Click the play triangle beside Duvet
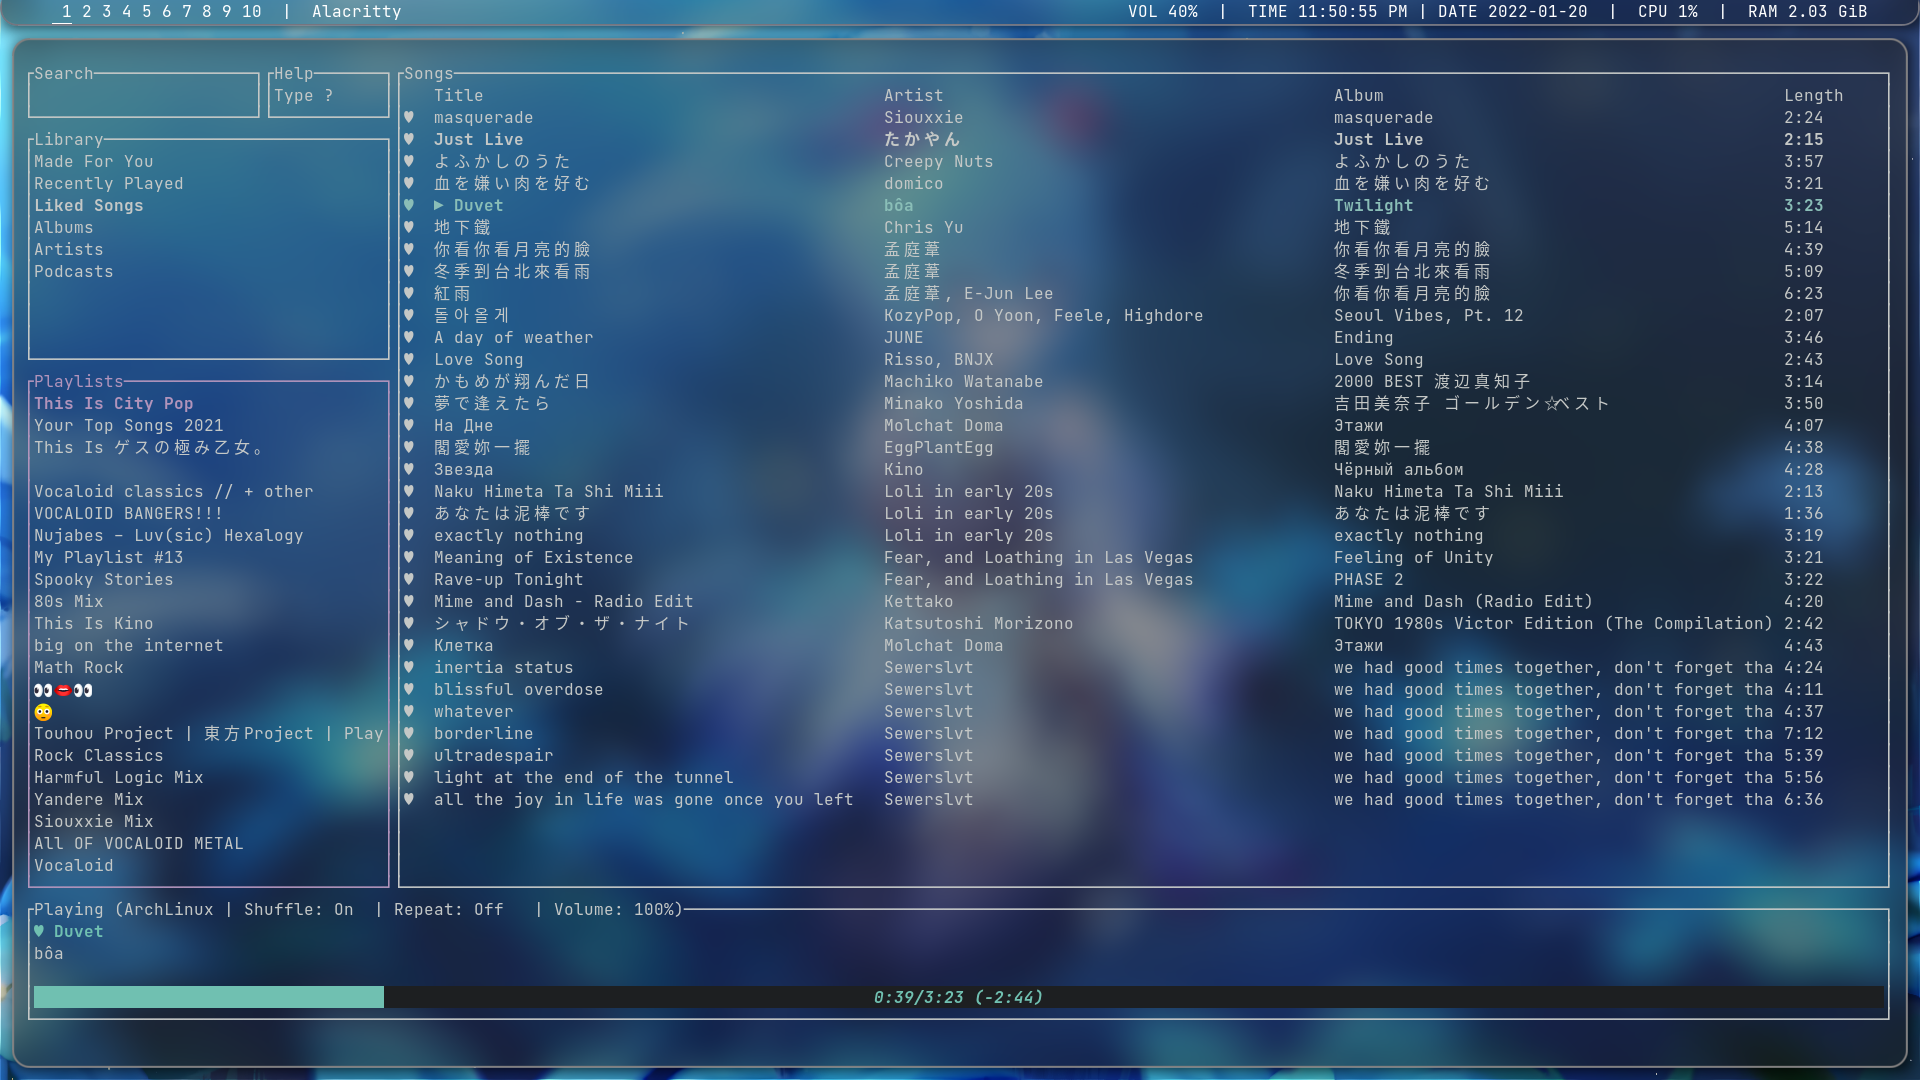This screenshot has height=1080, width=1920. [438, 205]
